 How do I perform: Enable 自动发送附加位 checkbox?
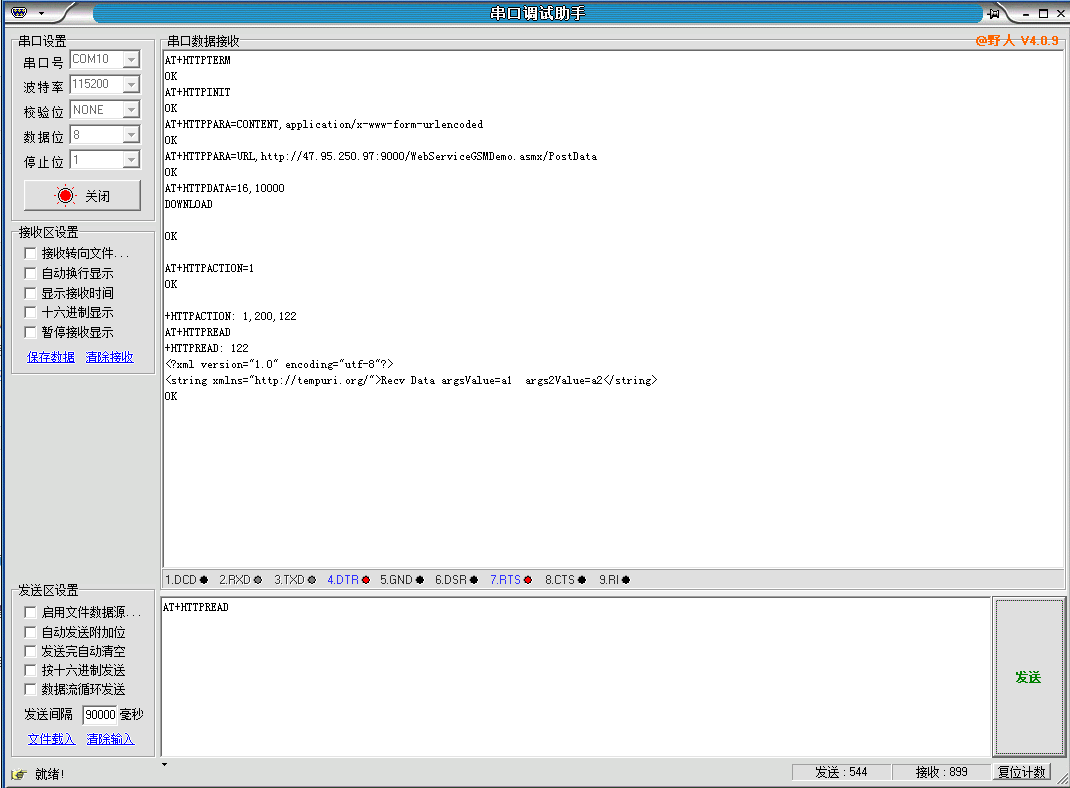(30, 632)
